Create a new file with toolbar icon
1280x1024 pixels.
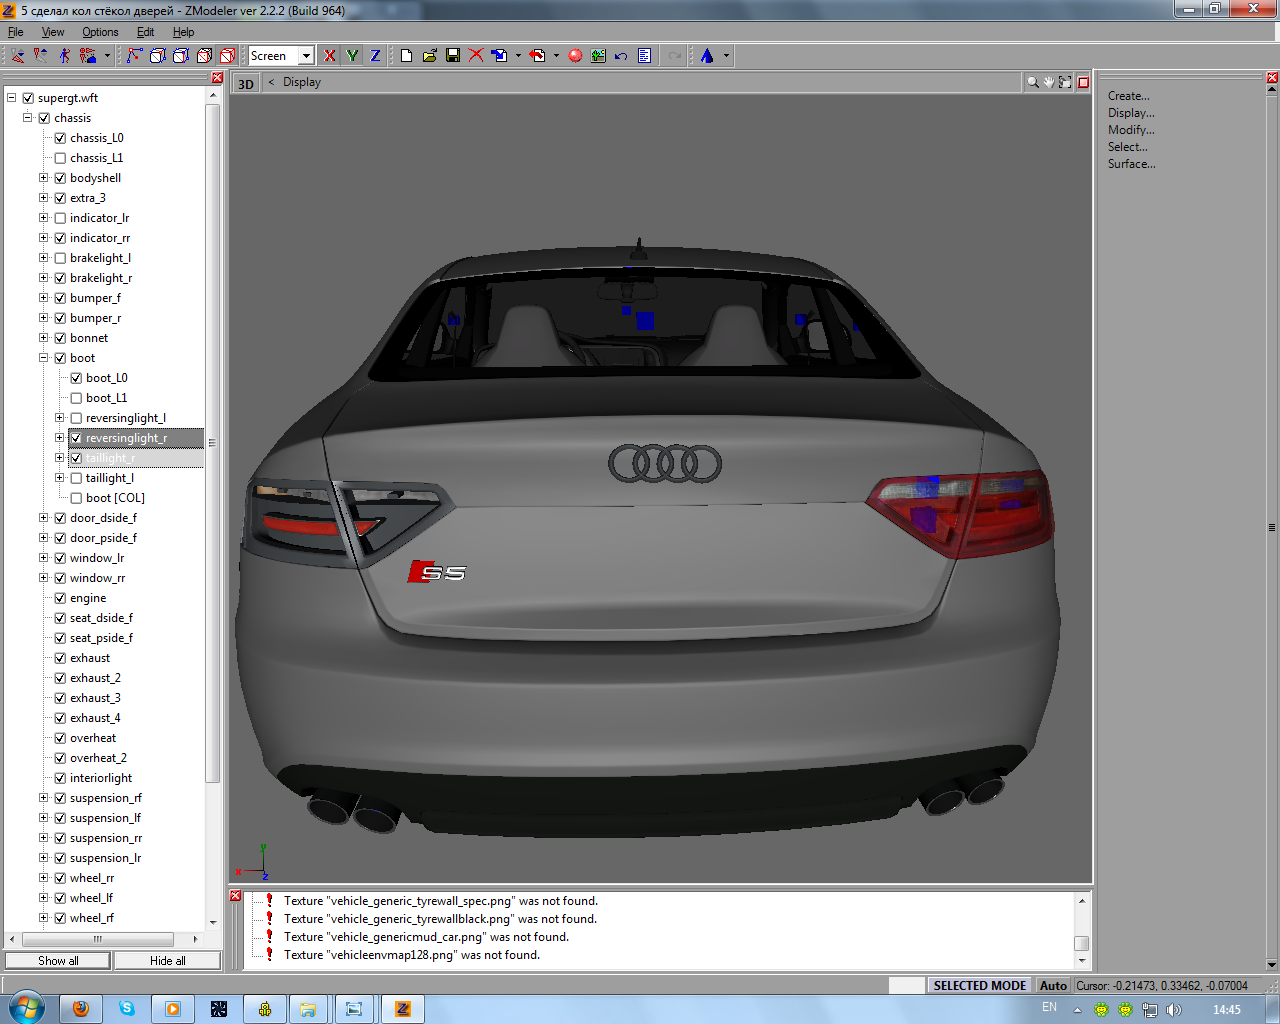[406, 56]
